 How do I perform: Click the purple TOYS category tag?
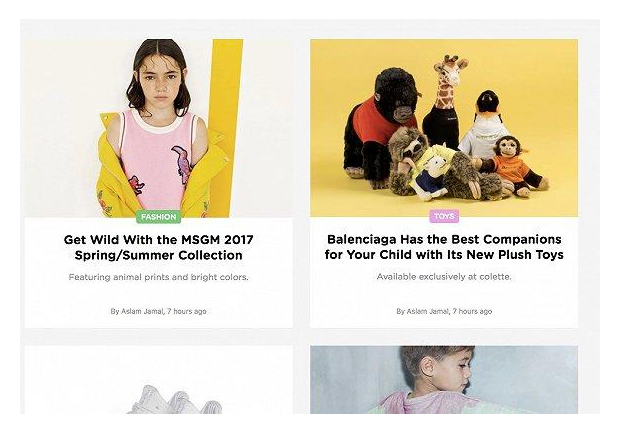(444, 217)
